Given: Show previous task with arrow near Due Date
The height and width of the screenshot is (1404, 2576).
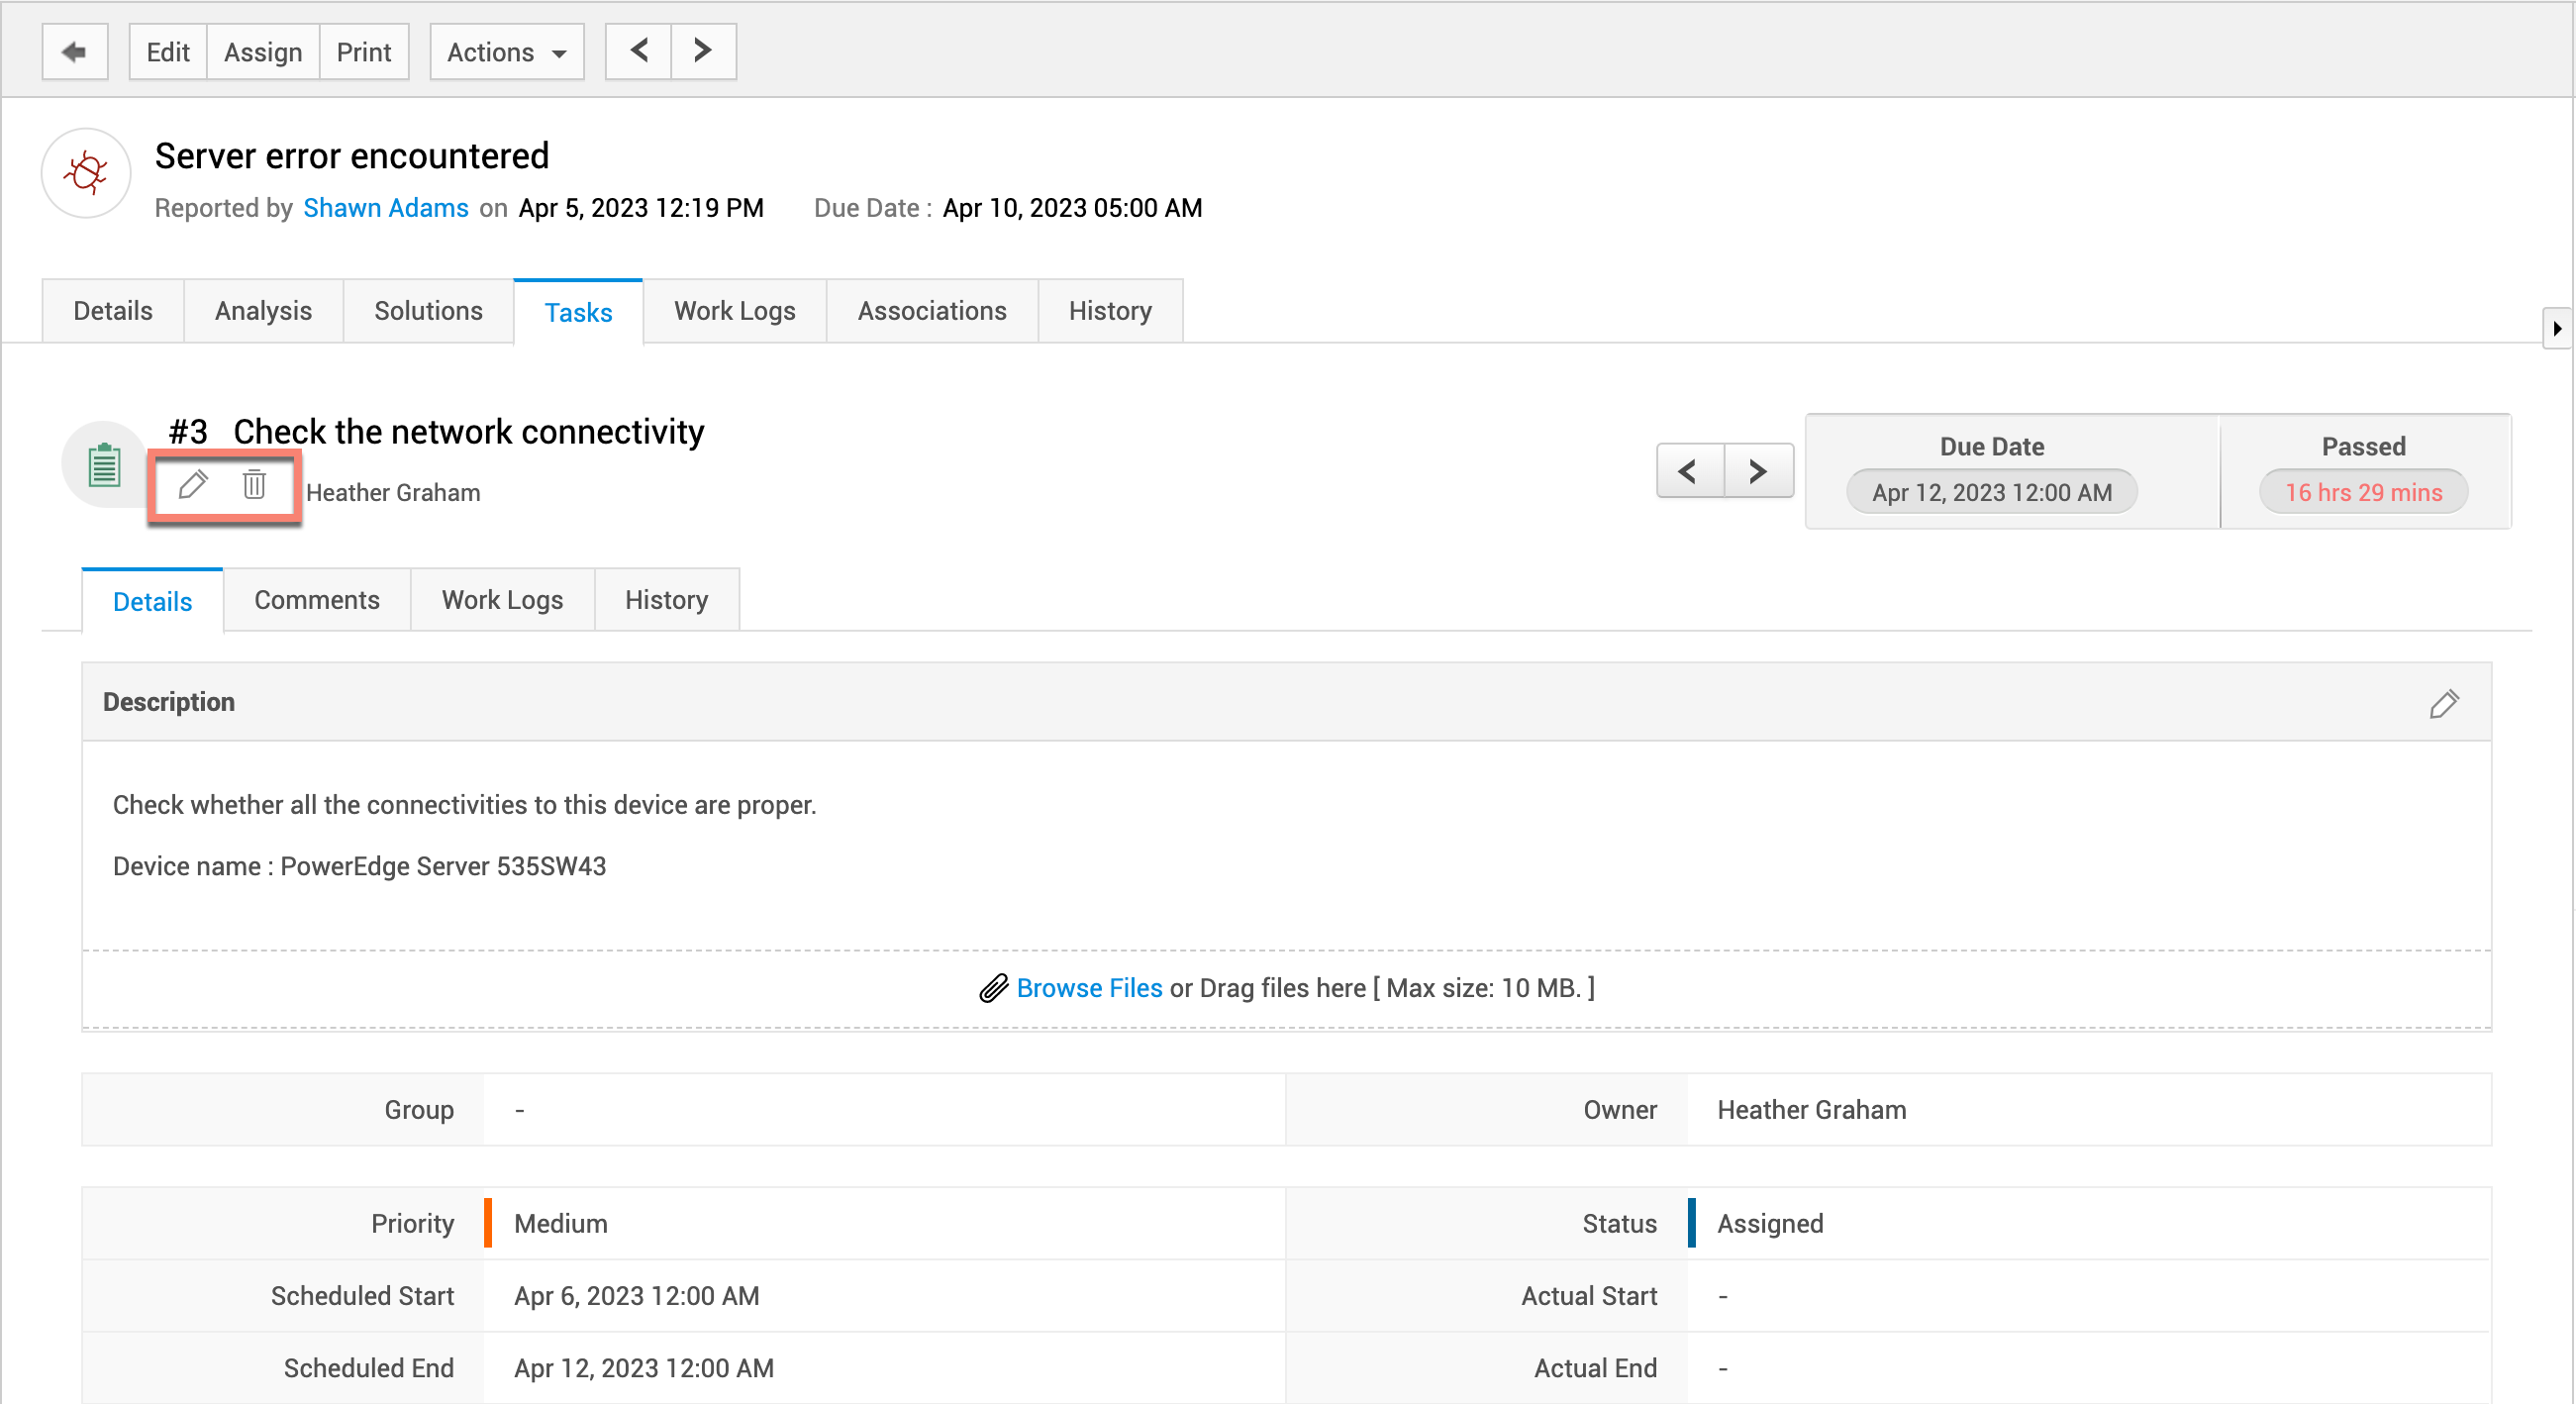Looking at the screenshot, I should coord(1689,471).
